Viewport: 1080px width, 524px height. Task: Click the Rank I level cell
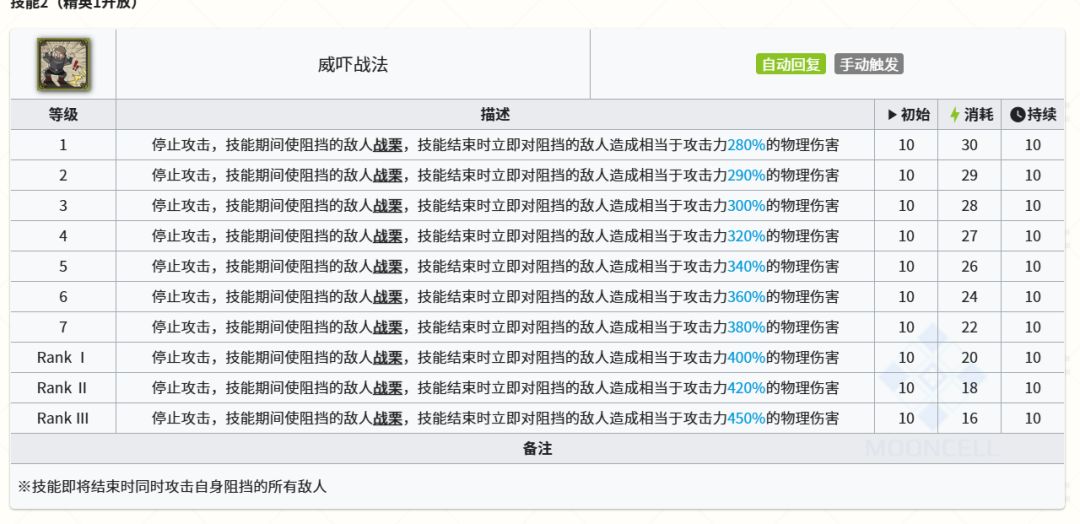(63, 357)
